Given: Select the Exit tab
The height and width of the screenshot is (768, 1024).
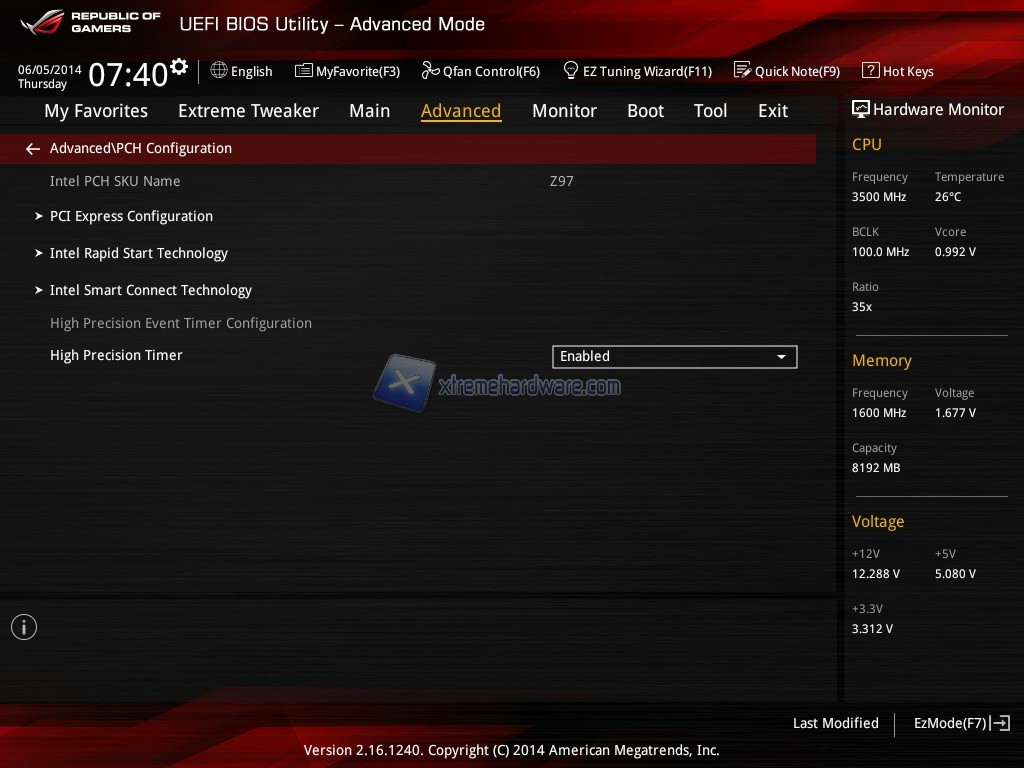Looking at the screenshot, I should click(772, 111).
